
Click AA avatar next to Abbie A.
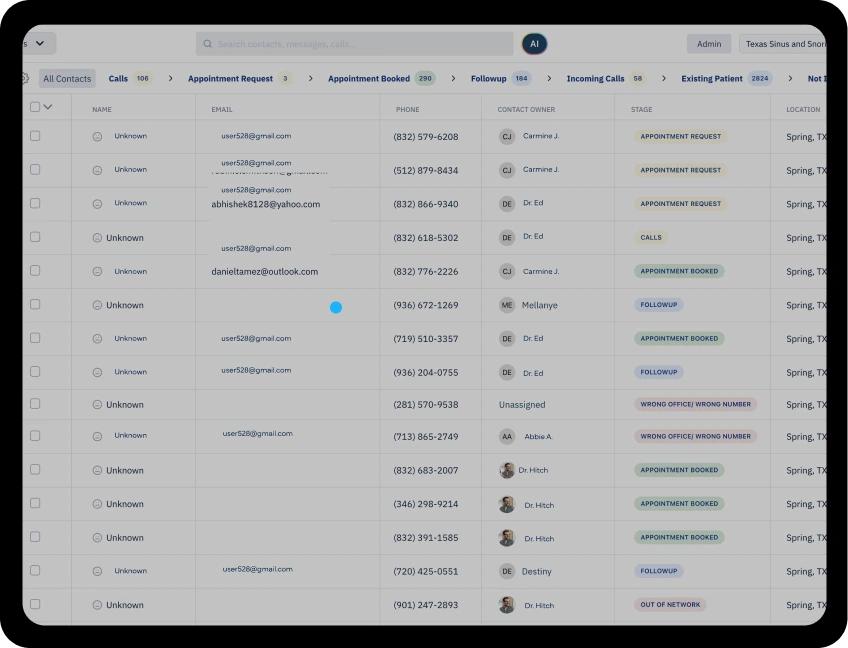tap(507, 437)
